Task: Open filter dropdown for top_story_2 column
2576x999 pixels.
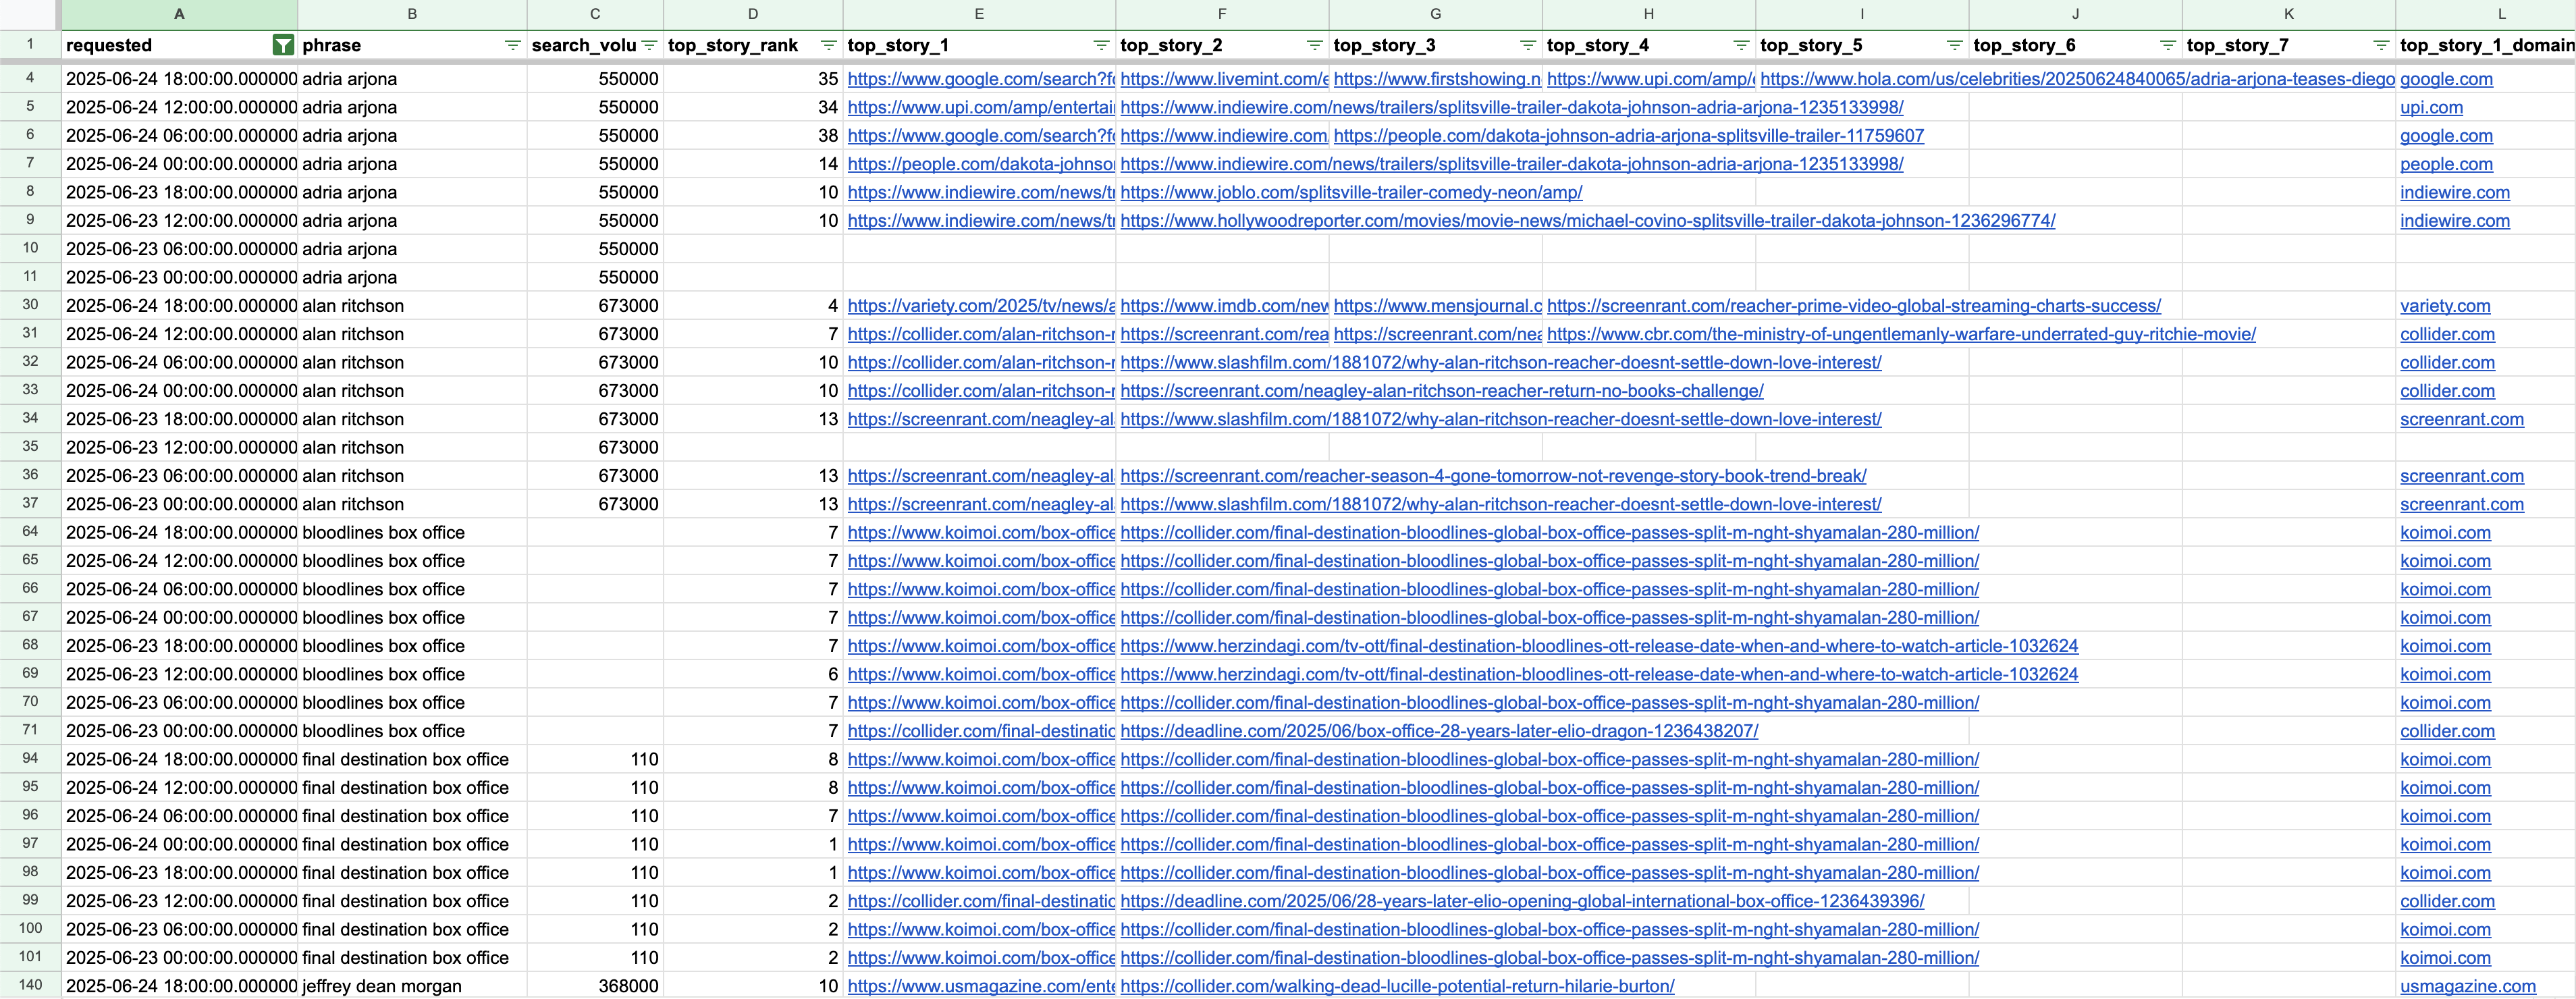Action: coord(1314,45)
